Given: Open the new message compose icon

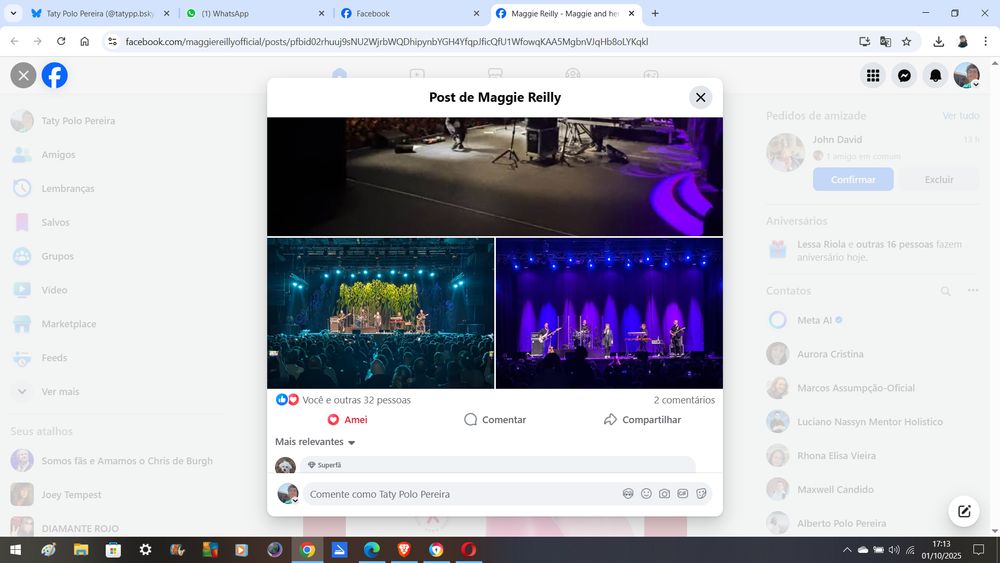Looking at the screenshot, I should [964, 511].
